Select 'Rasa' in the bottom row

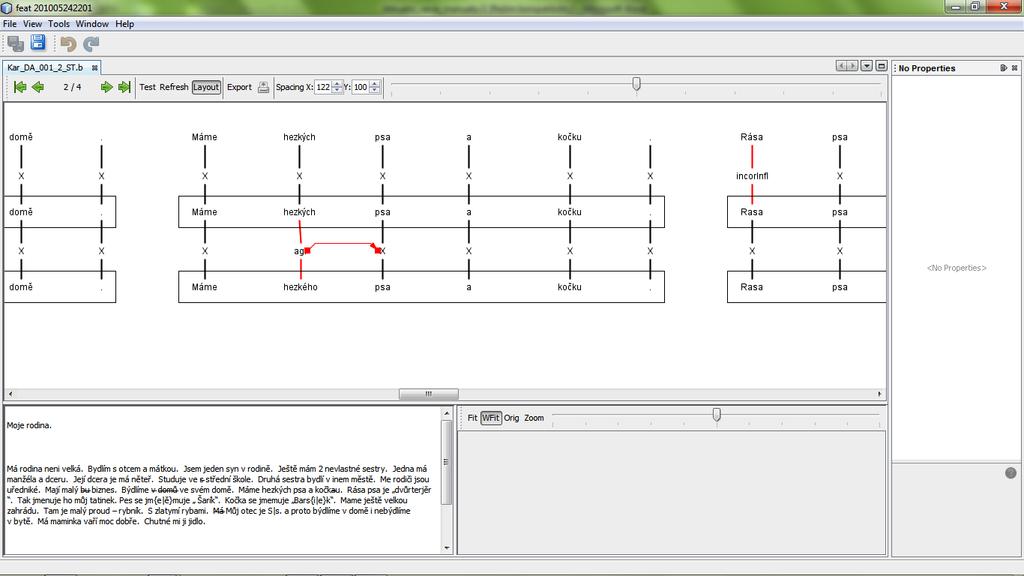click(752, 287)
